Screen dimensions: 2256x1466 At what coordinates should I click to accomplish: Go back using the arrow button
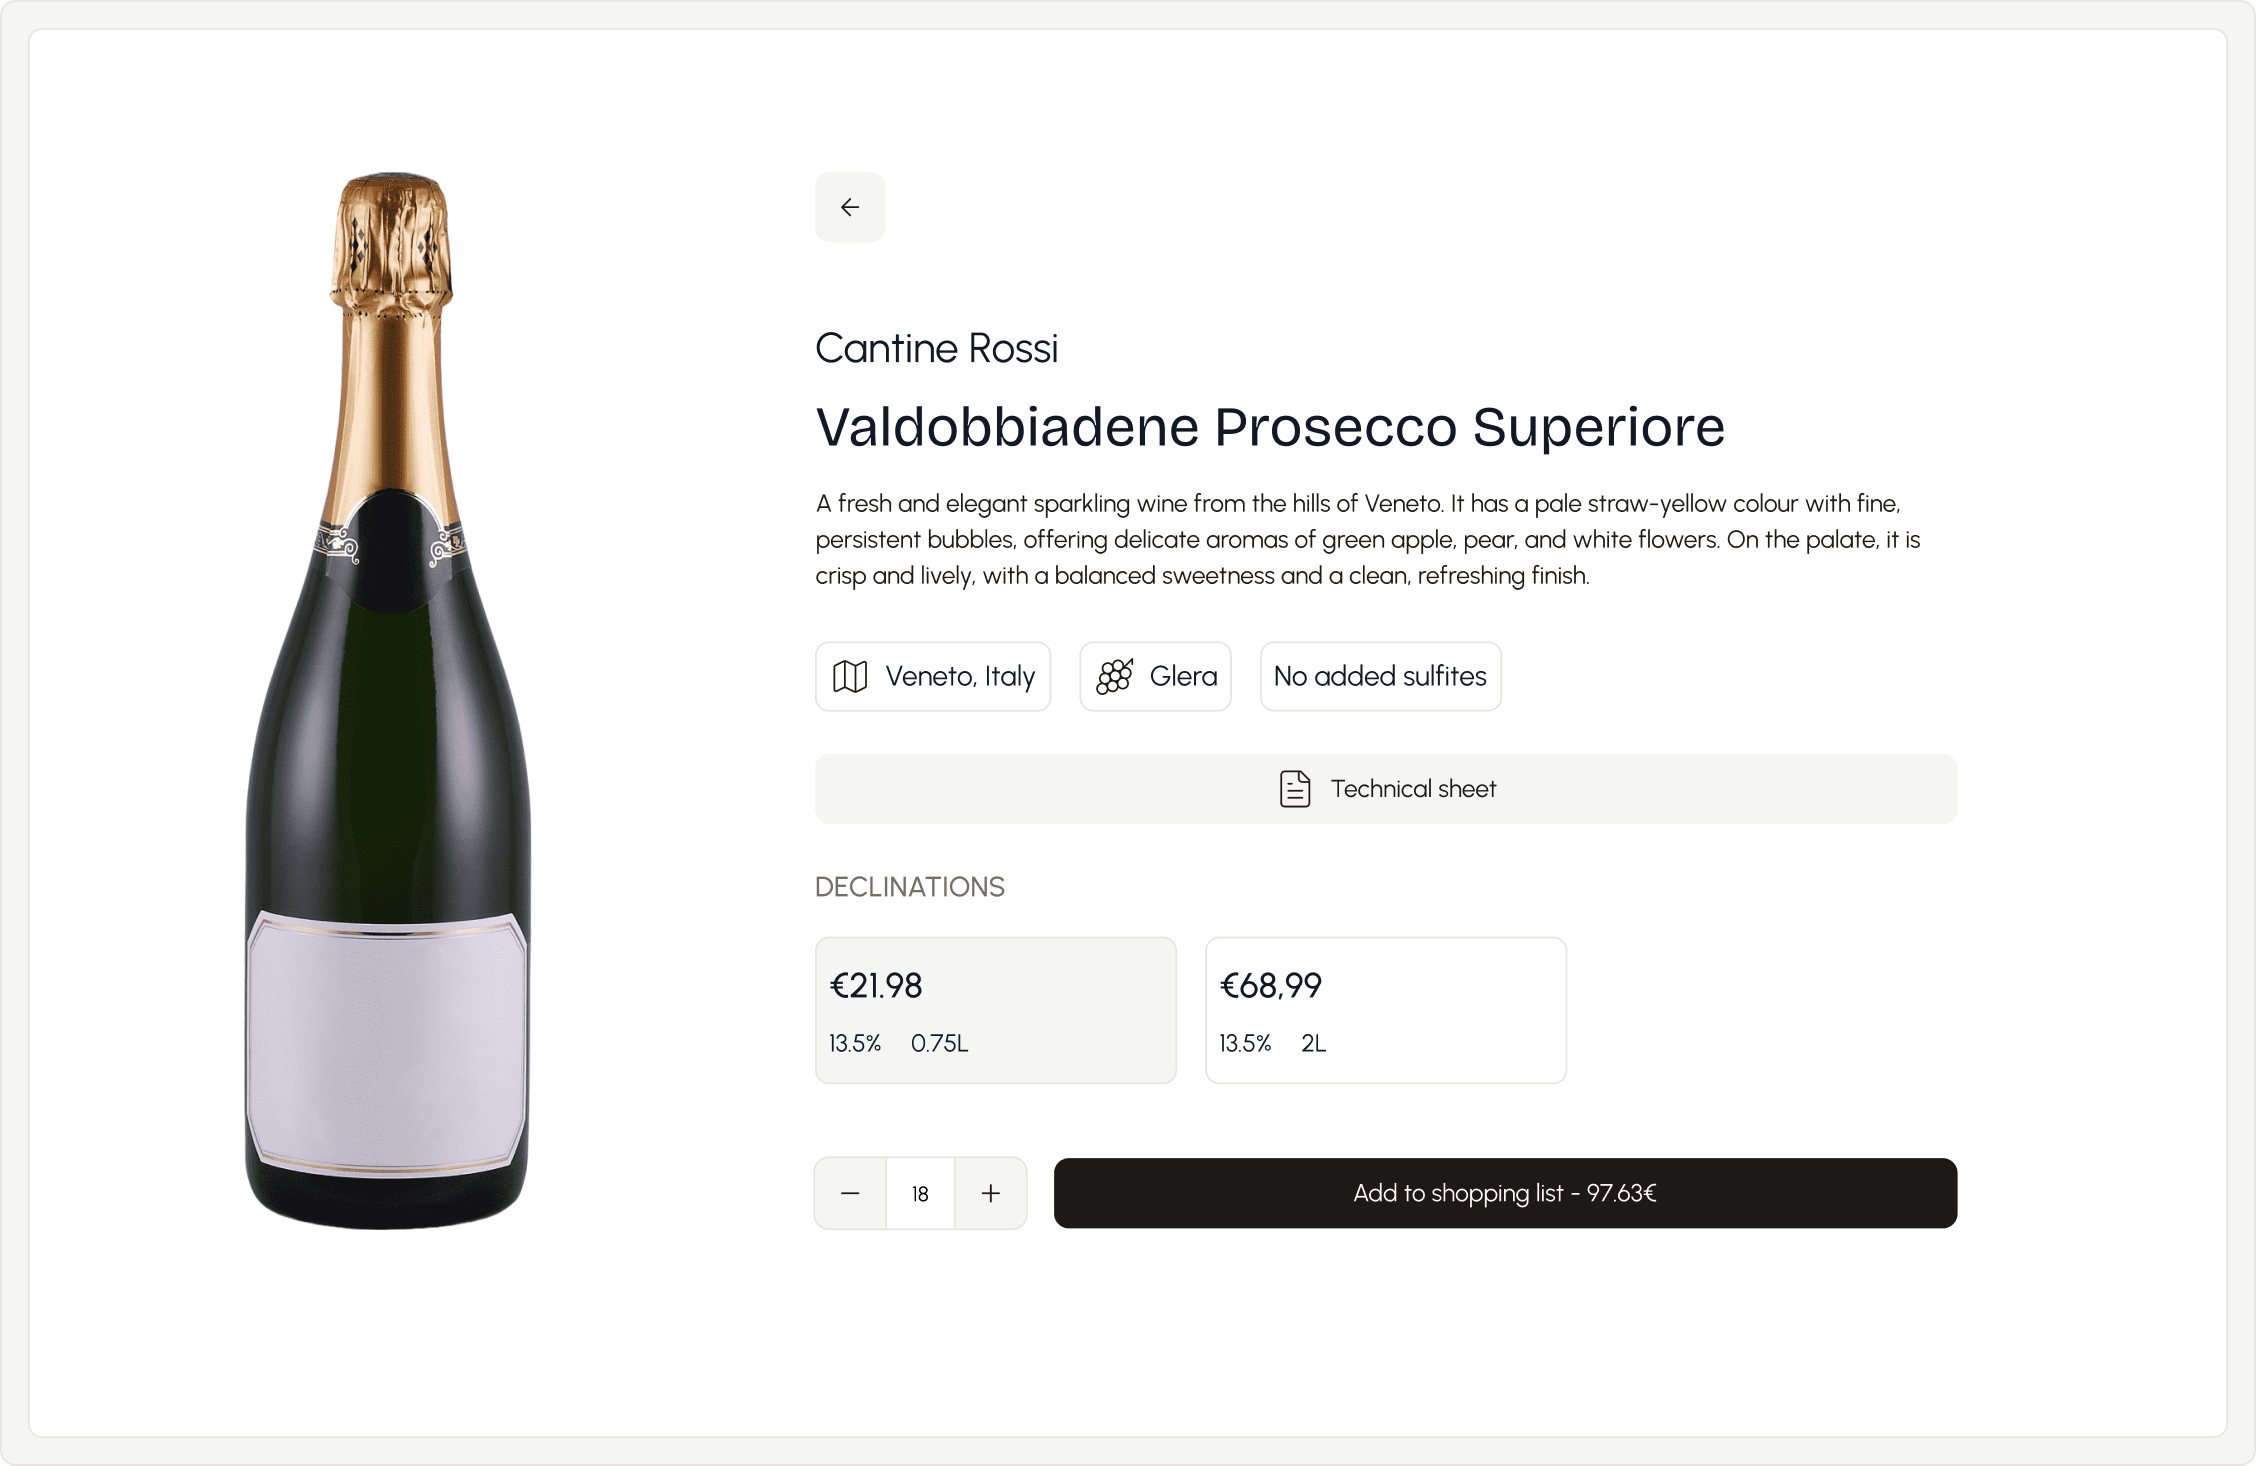pos(849,207)
